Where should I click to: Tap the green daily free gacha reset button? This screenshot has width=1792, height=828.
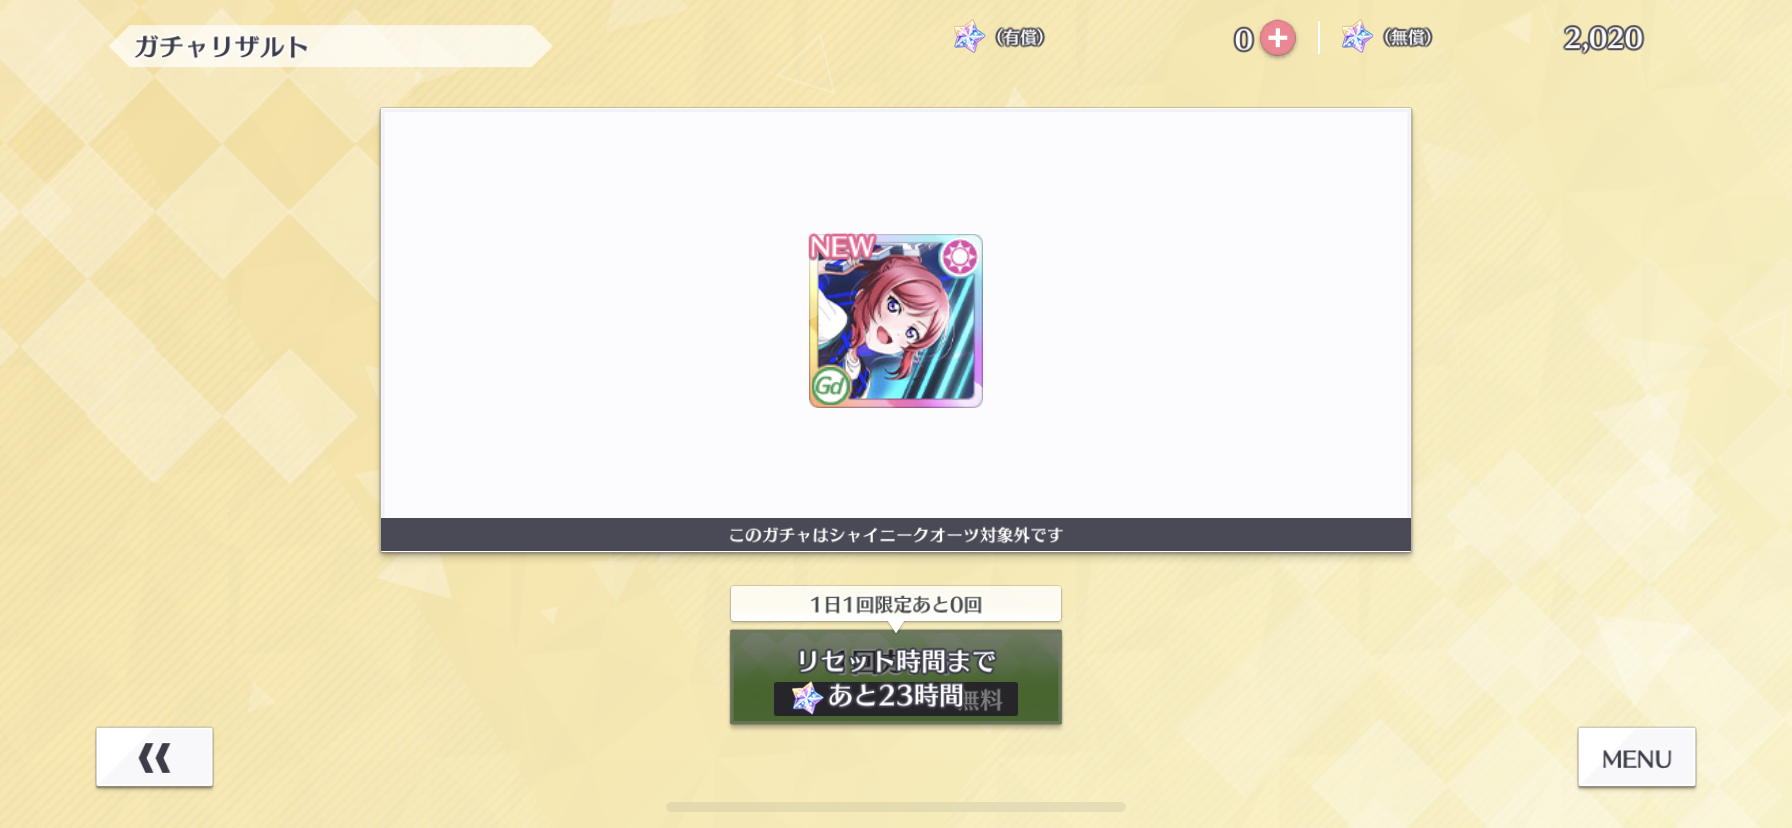(x=896, y=677)
